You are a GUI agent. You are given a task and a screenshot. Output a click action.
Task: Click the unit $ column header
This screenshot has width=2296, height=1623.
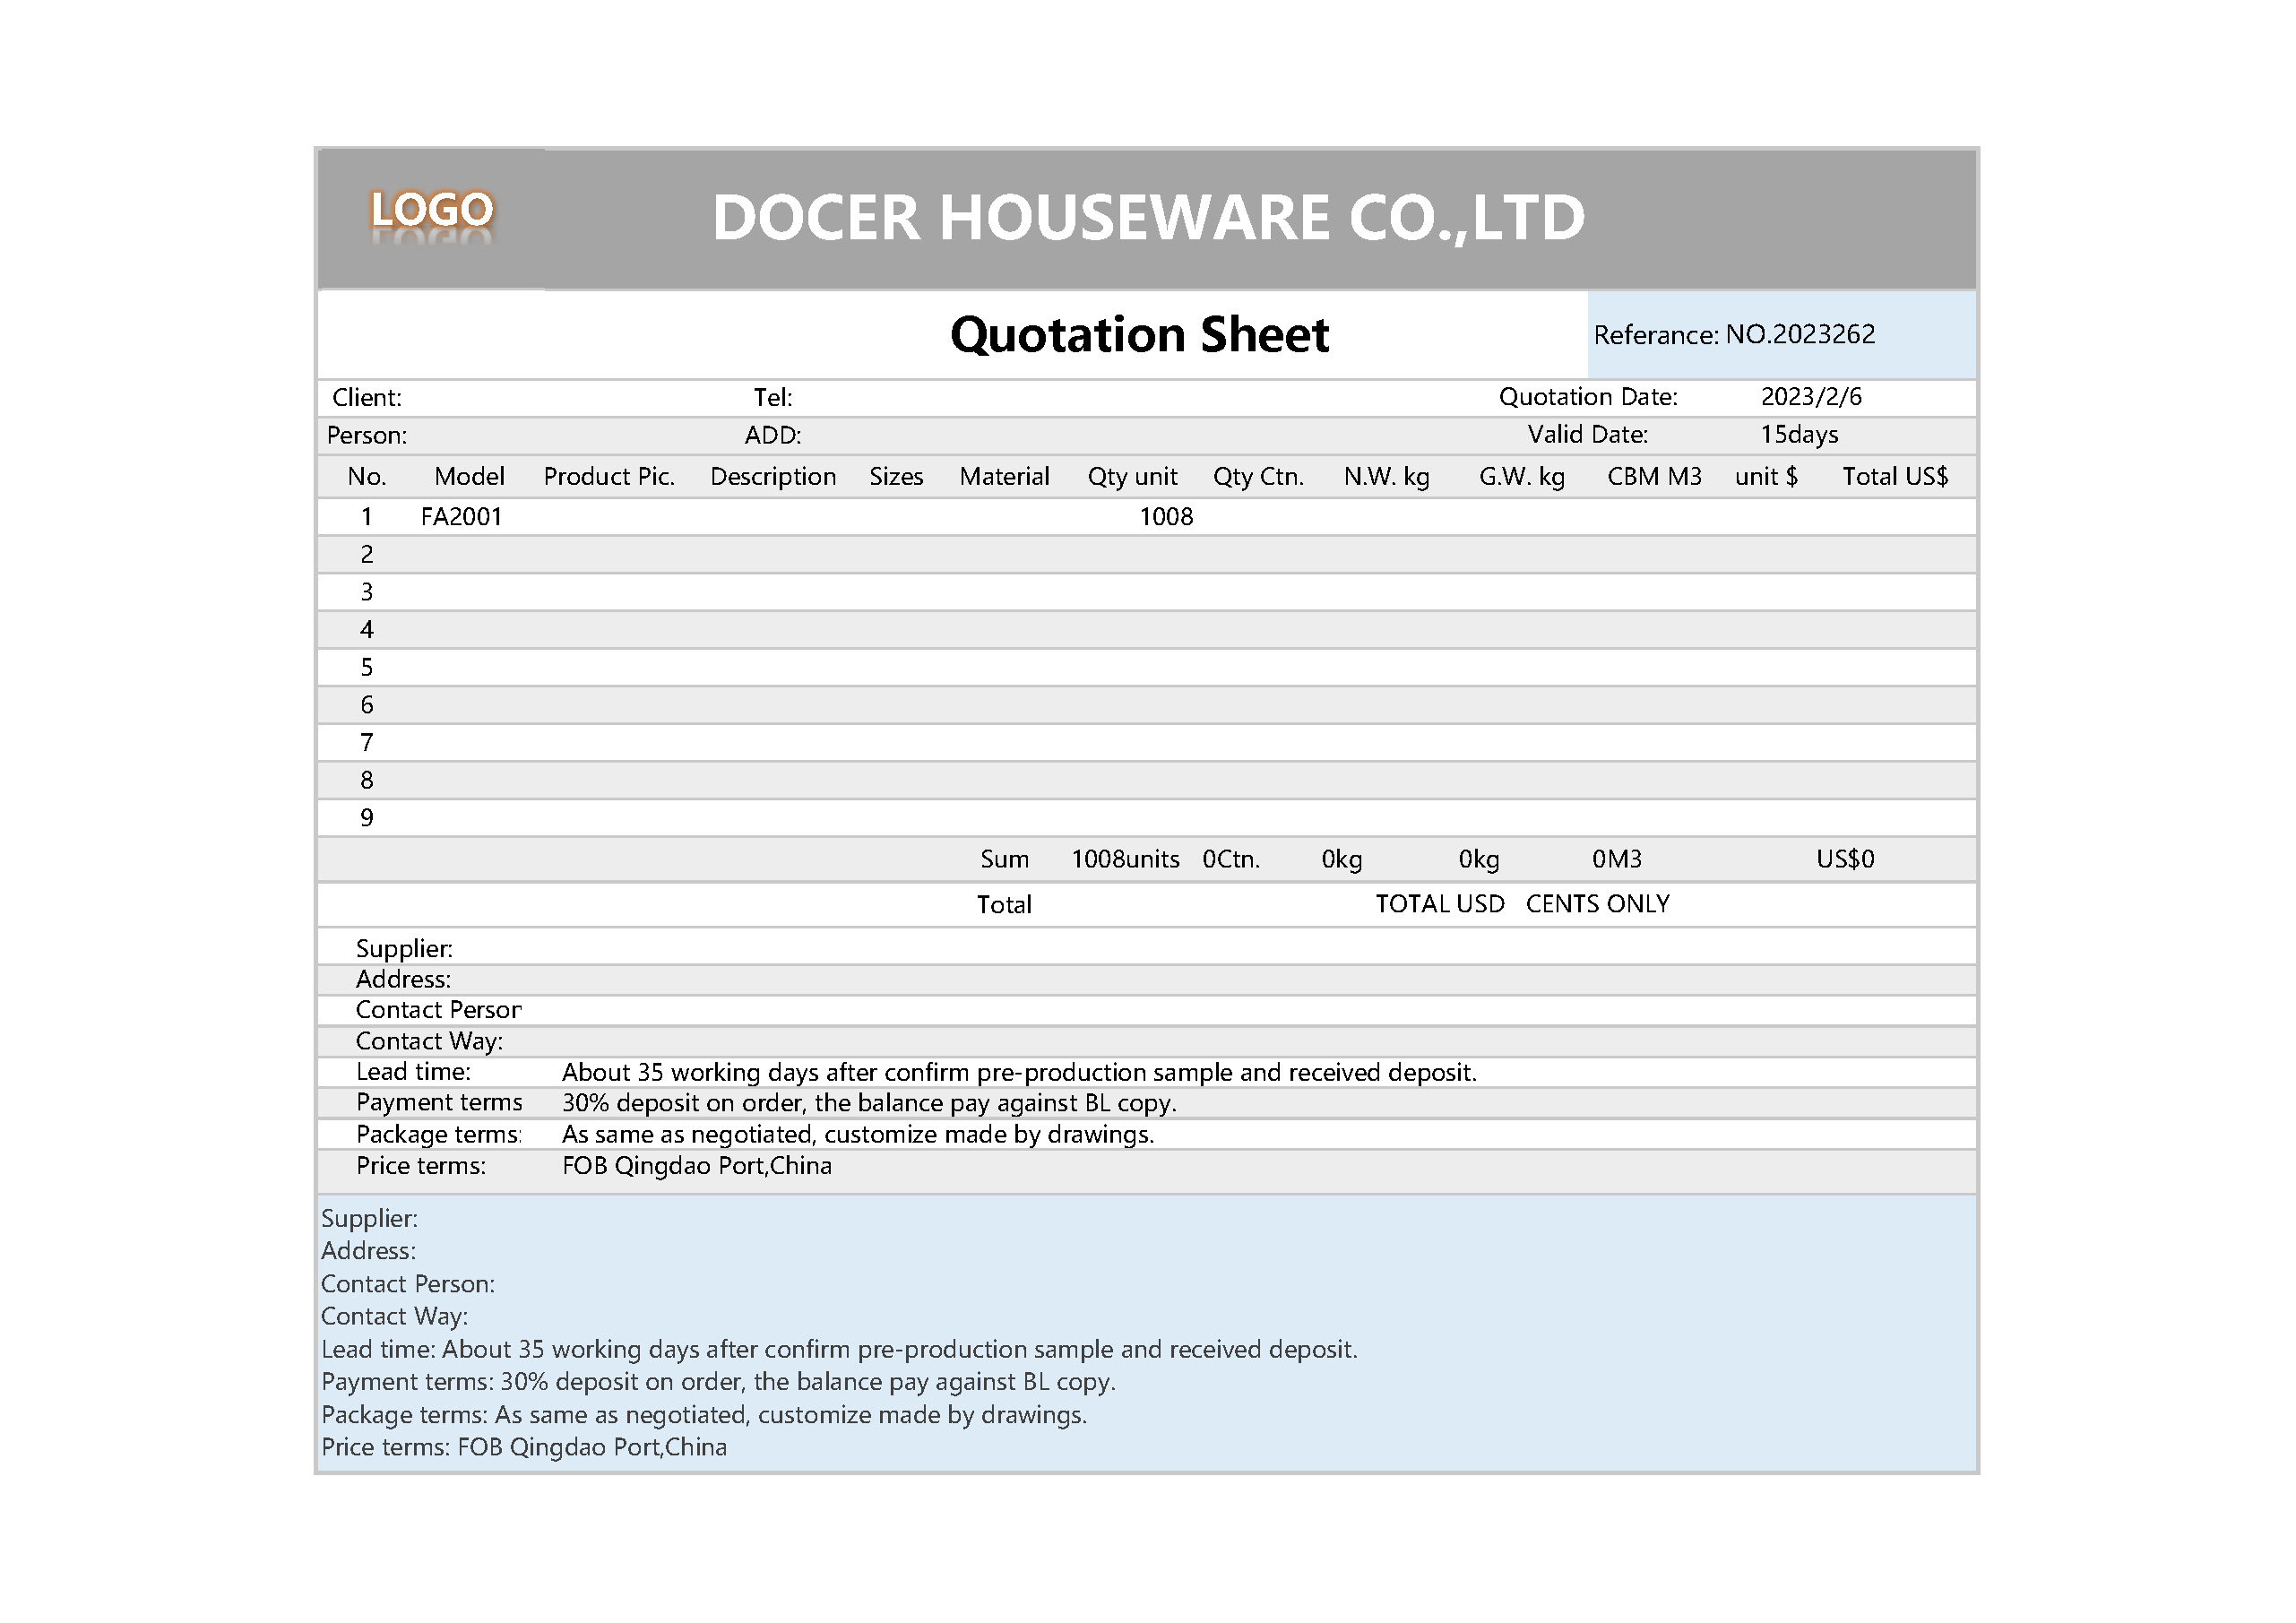[1766, 477]
